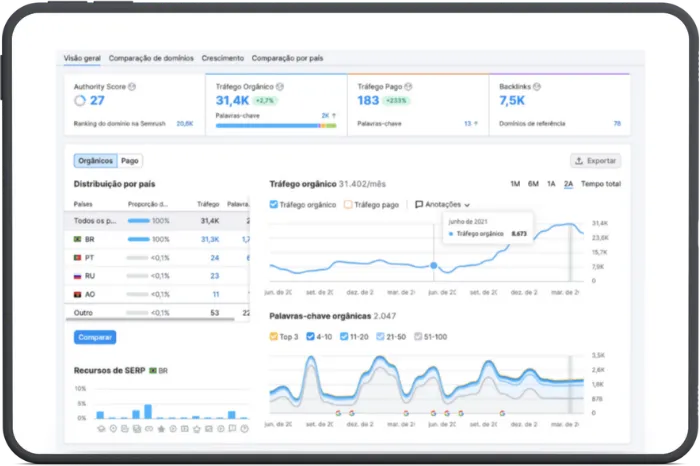Toggle the Tráfego orgânico checkbox
This screenshot has width=700, height=466.
pos(274,204)
